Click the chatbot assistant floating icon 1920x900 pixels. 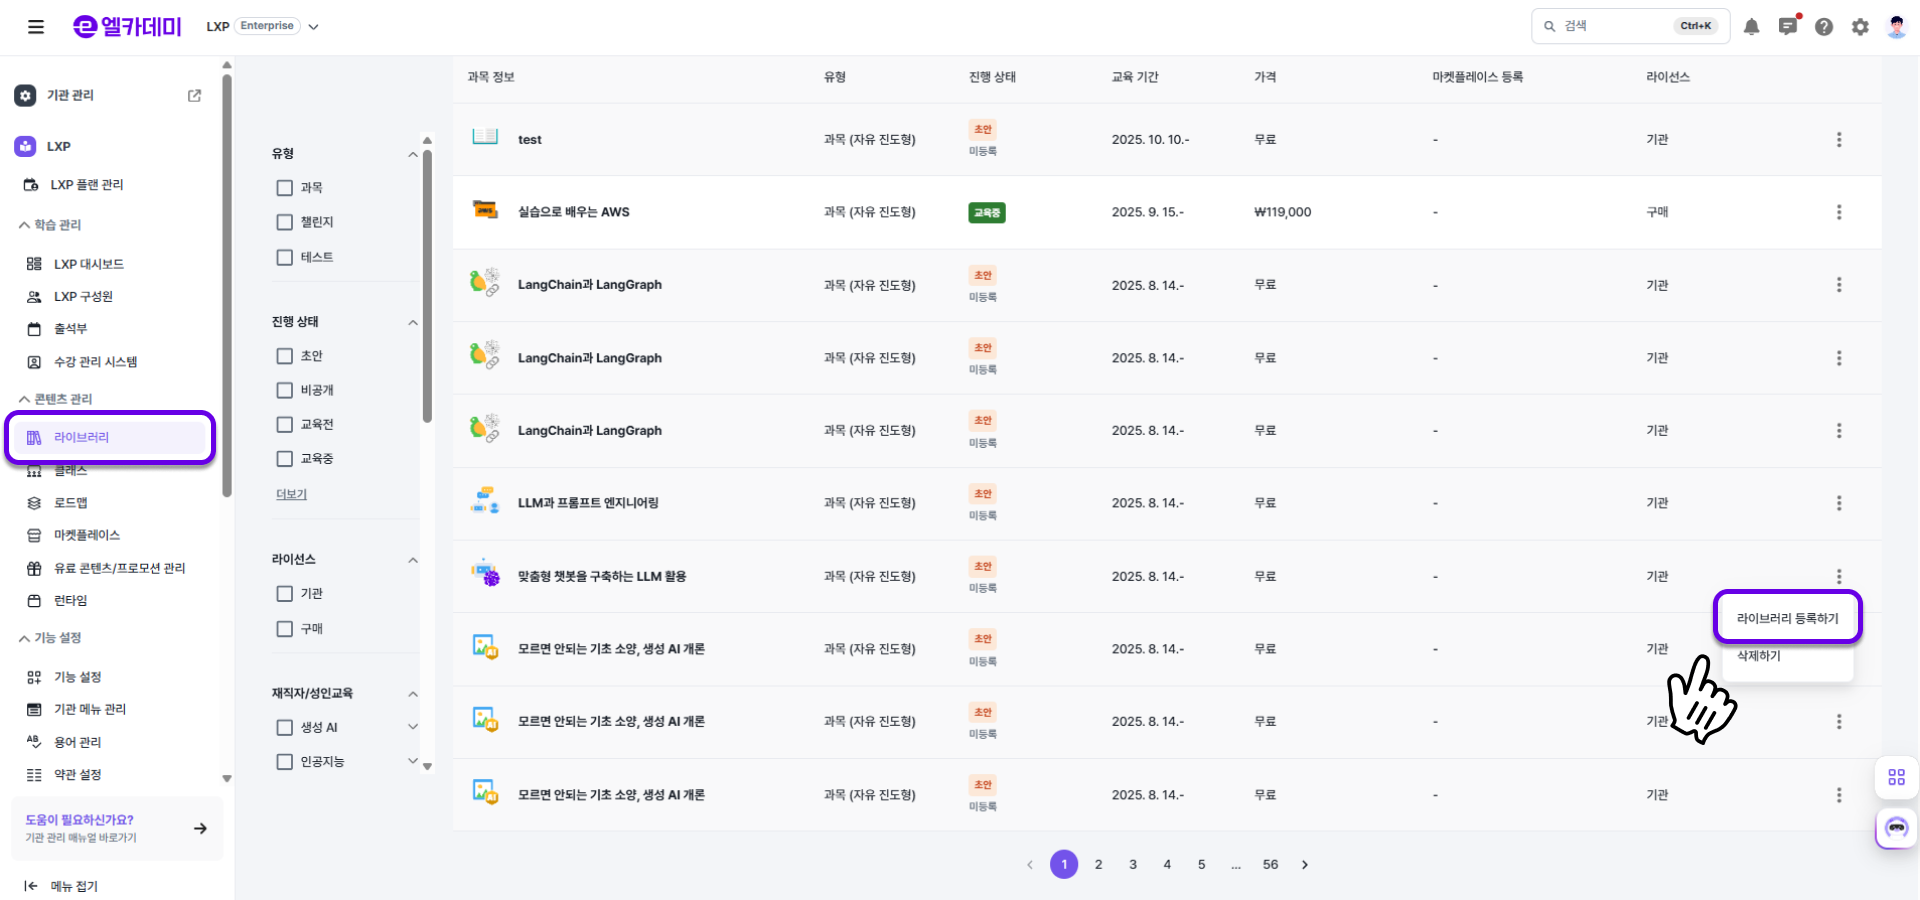[x=1896, y=828]
